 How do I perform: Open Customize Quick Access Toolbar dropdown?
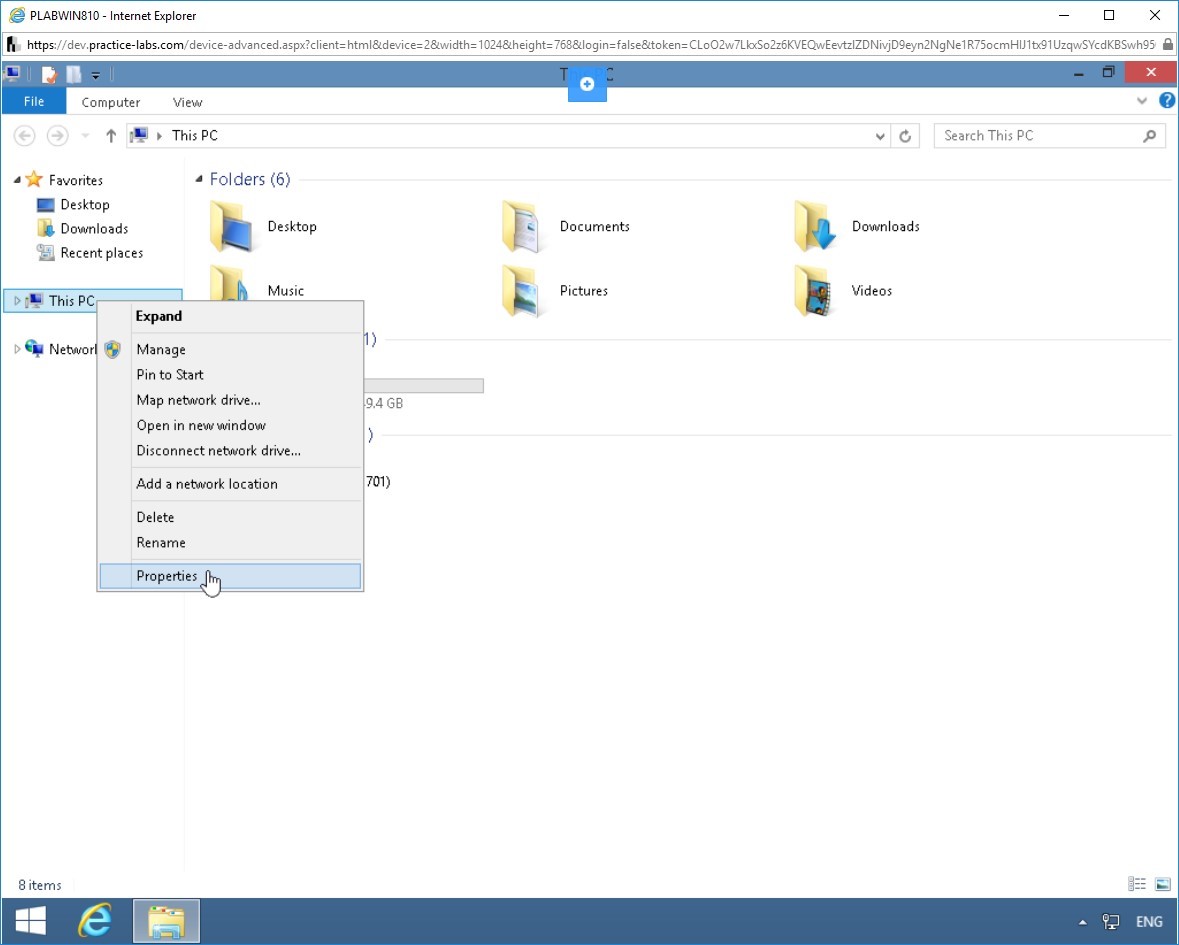[x=95, y=75]
